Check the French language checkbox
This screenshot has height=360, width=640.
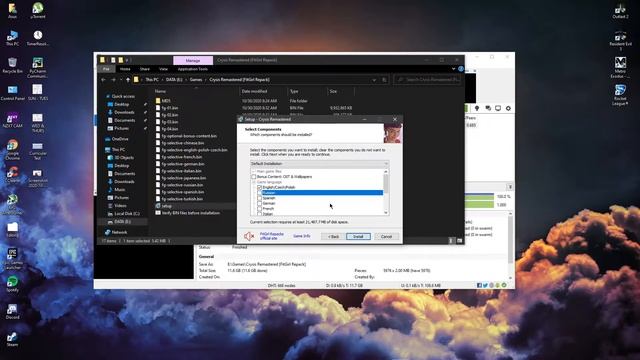[x=259, y=209]
